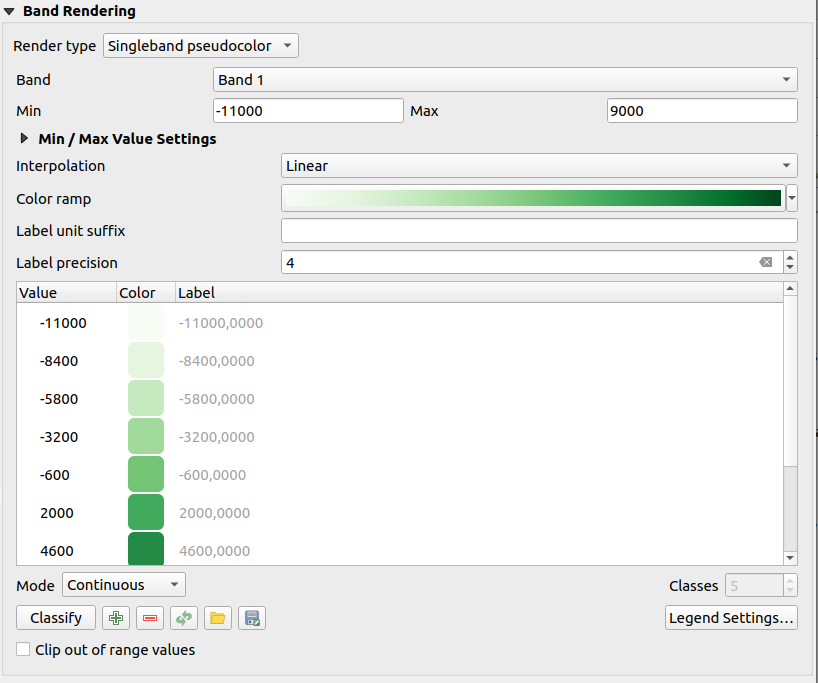
Task: Open the Mode Continuous dropdown
Action: [124, 585]
